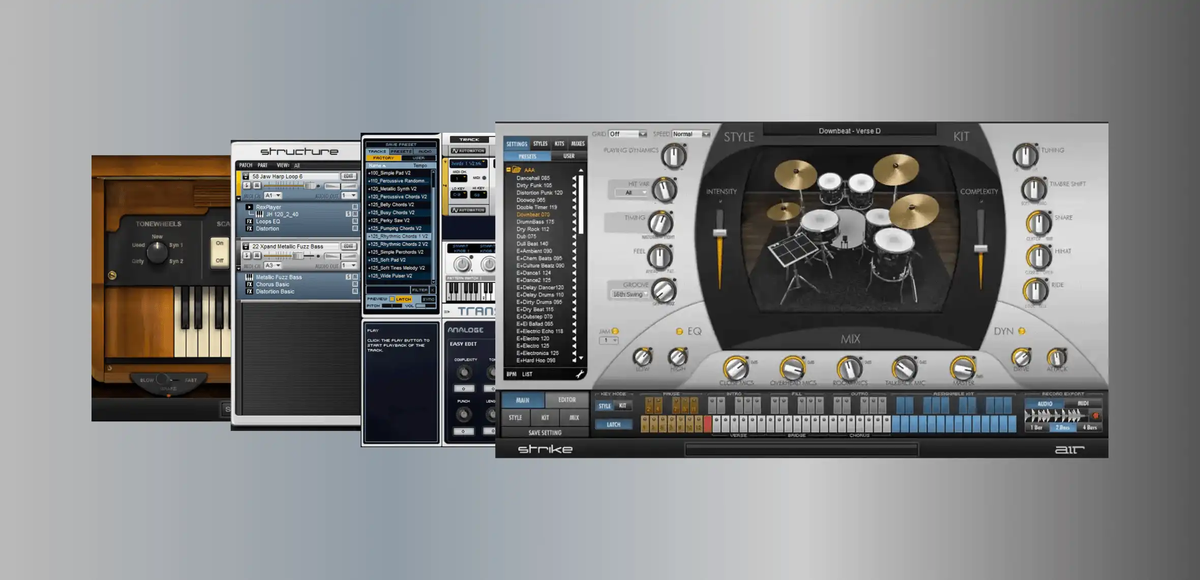The image size is (1200, 580).
Task: Click the Main page button in Strike
Action: 522,400
